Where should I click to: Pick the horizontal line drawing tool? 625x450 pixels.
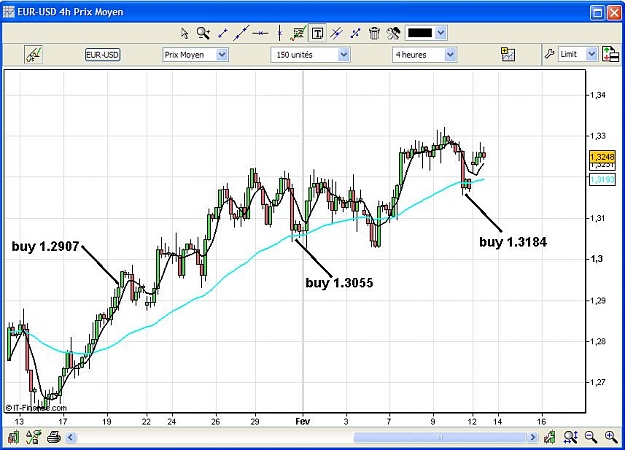[260, 33]
